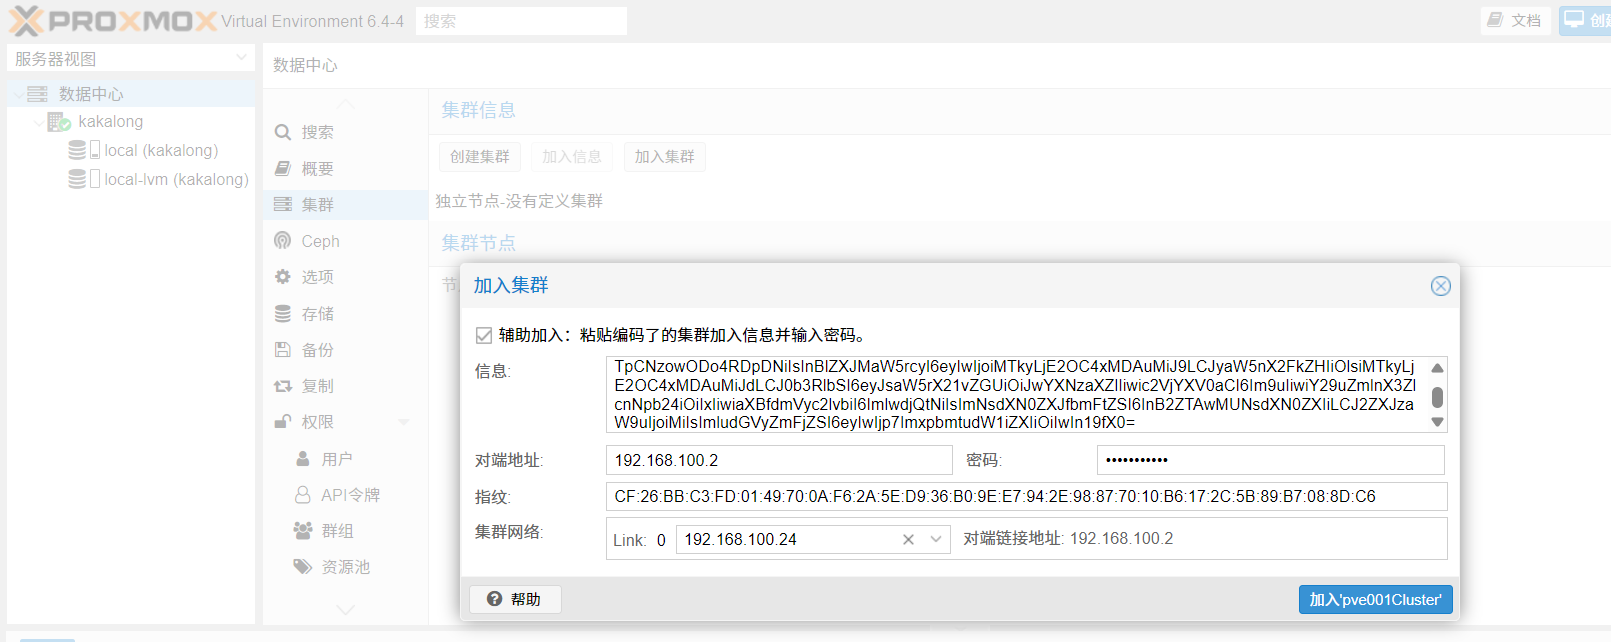Collapse the permissions submenu
The height and width of the screenshot is (642, 1611).
tap(404, 422)
